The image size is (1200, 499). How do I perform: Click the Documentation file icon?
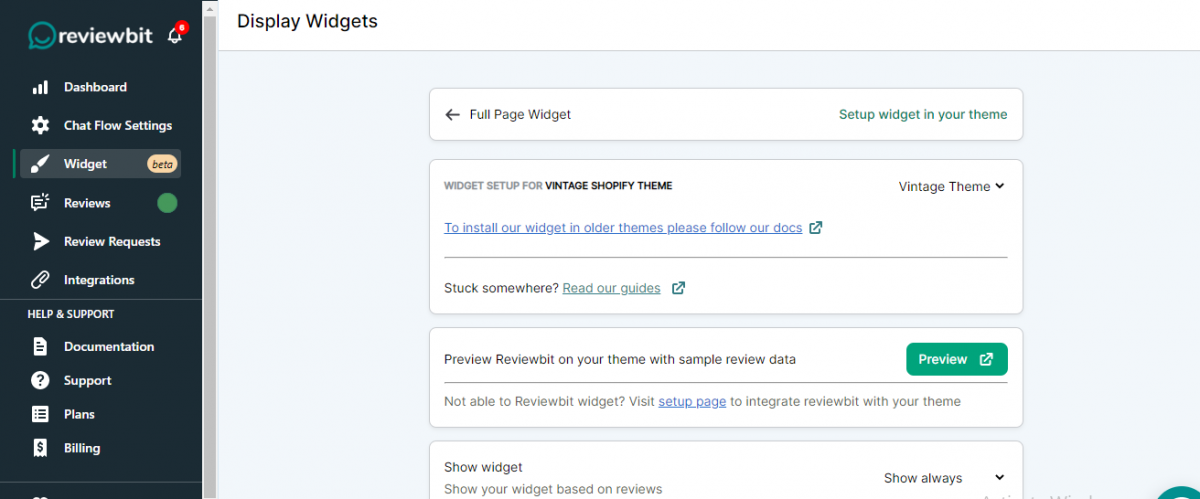pos(40,347)
